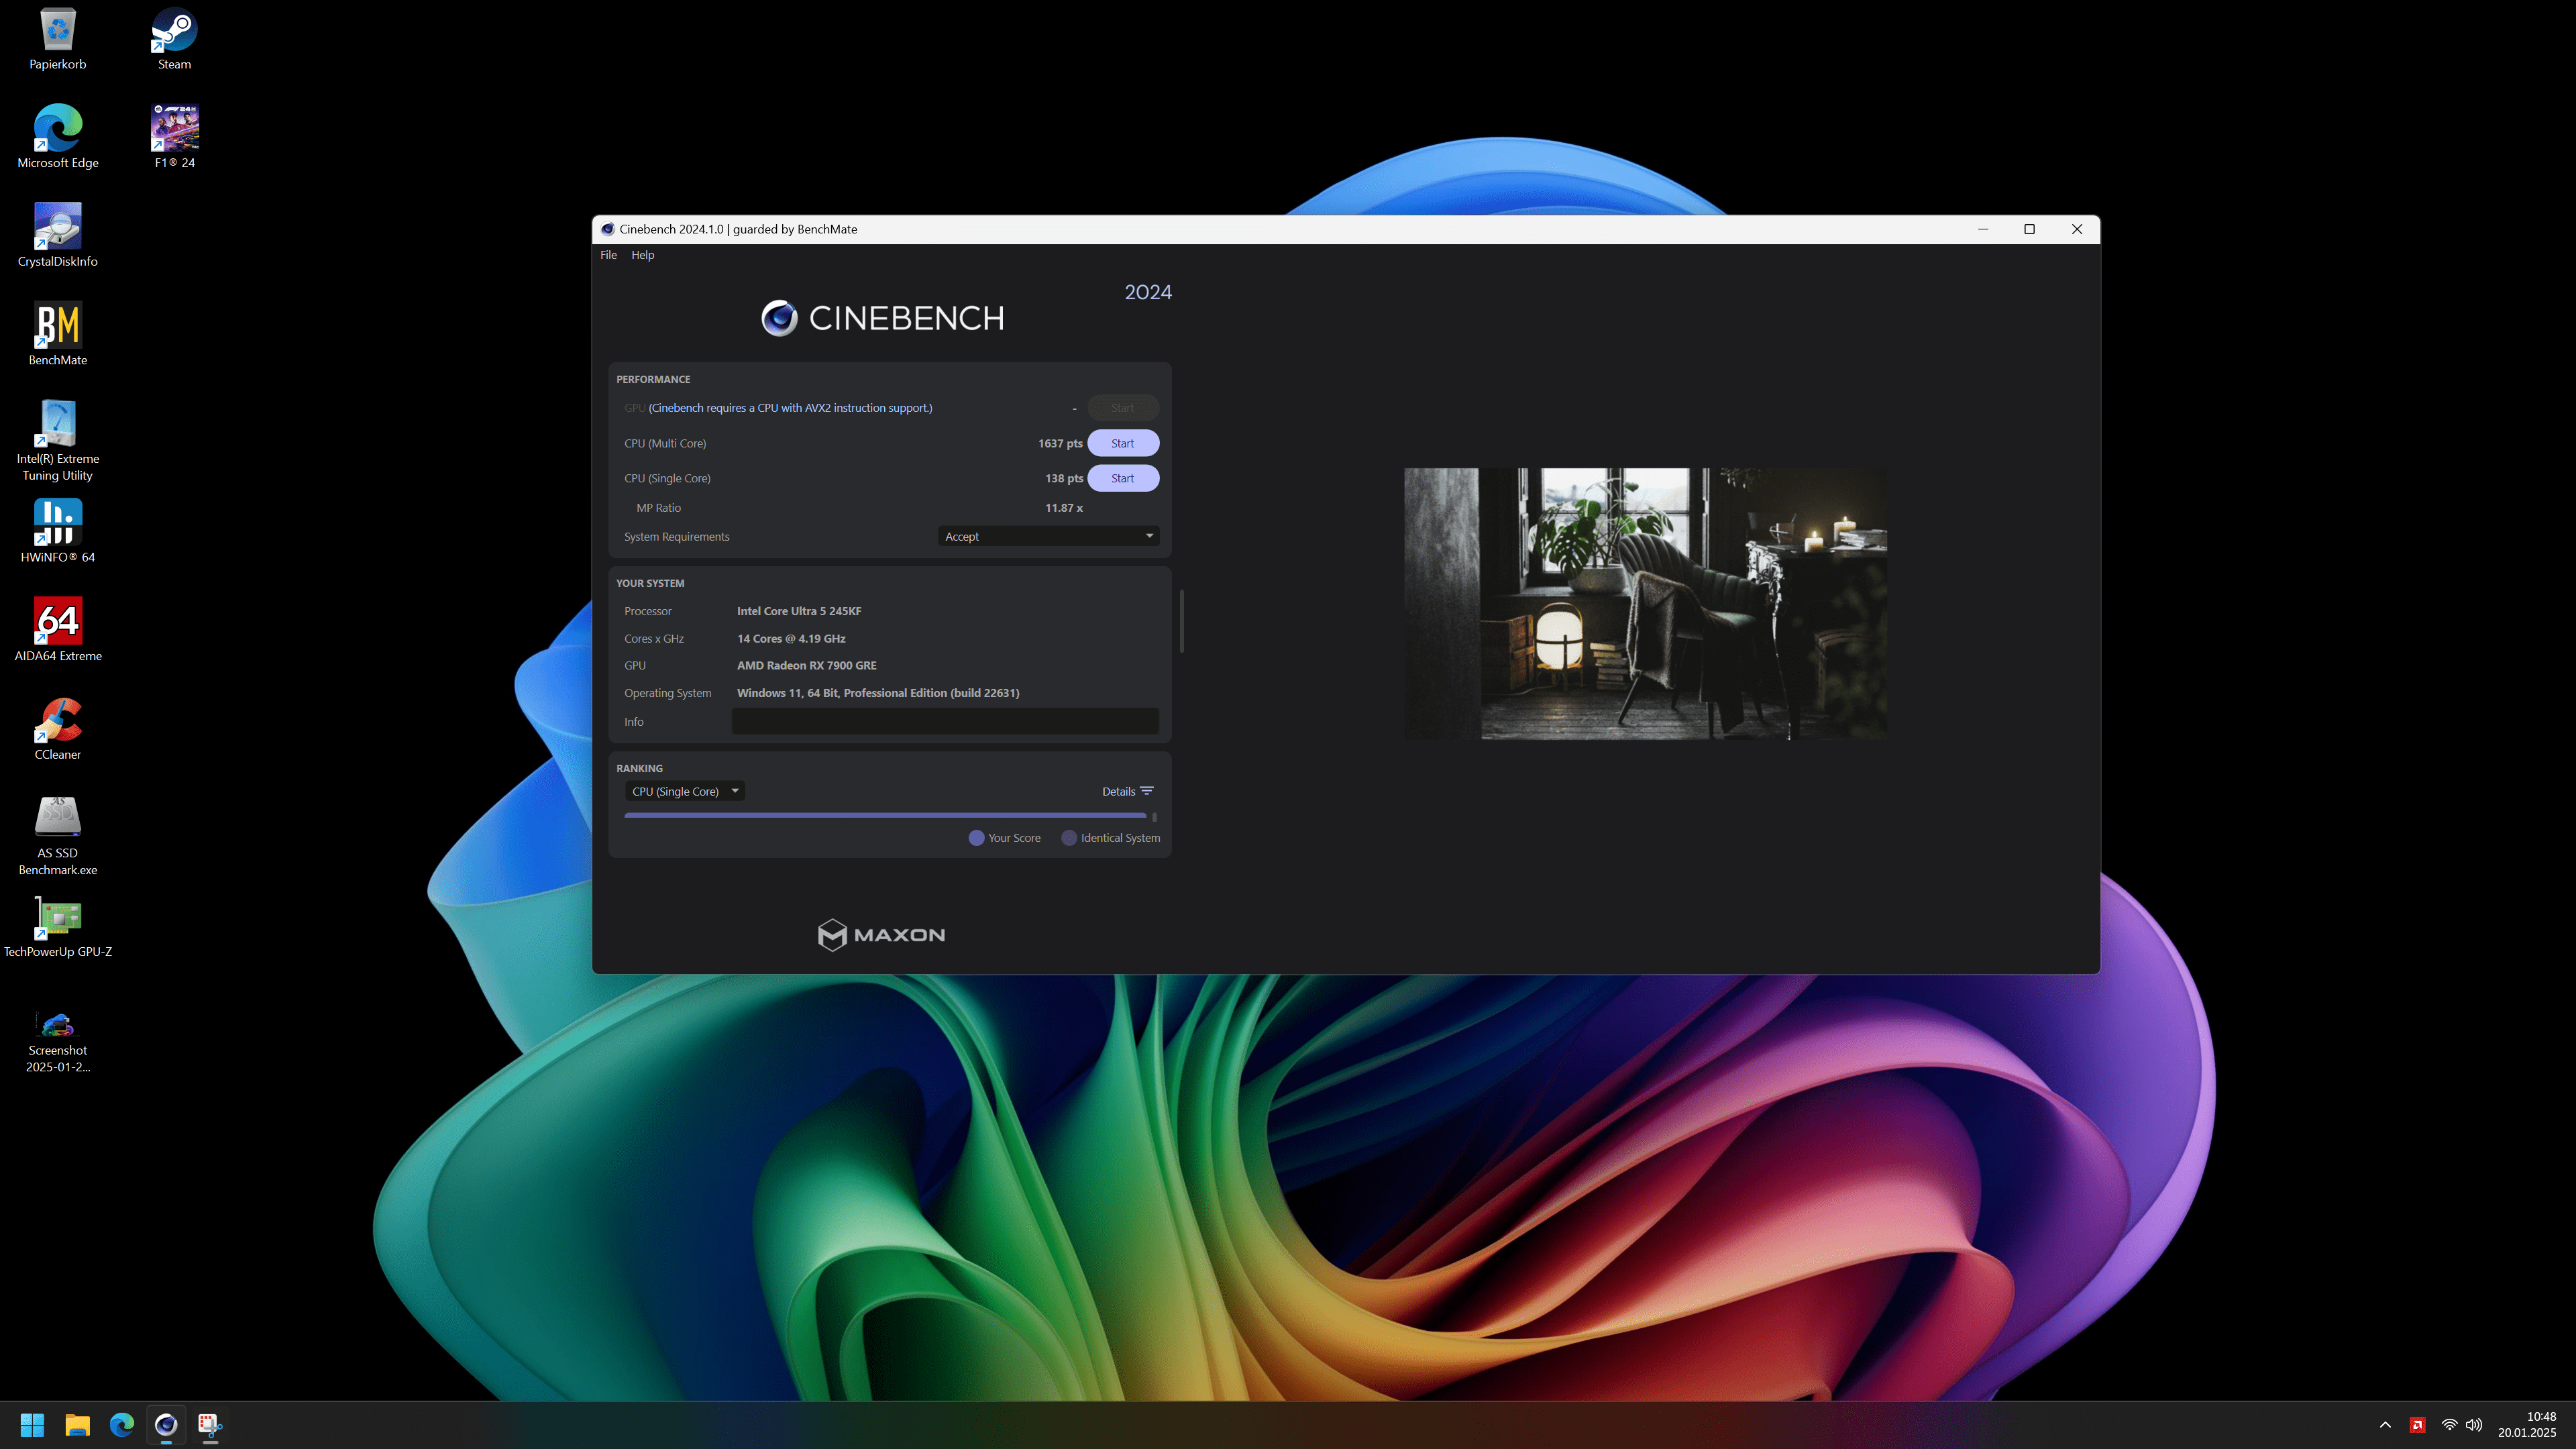Show hidden system tray icons

(x=2385, y=1425)
